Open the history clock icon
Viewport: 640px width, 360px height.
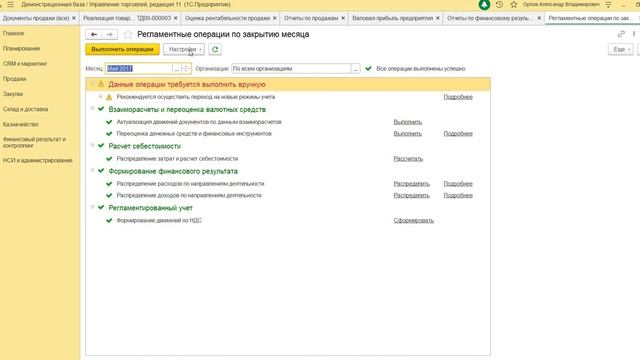[499, 4]
